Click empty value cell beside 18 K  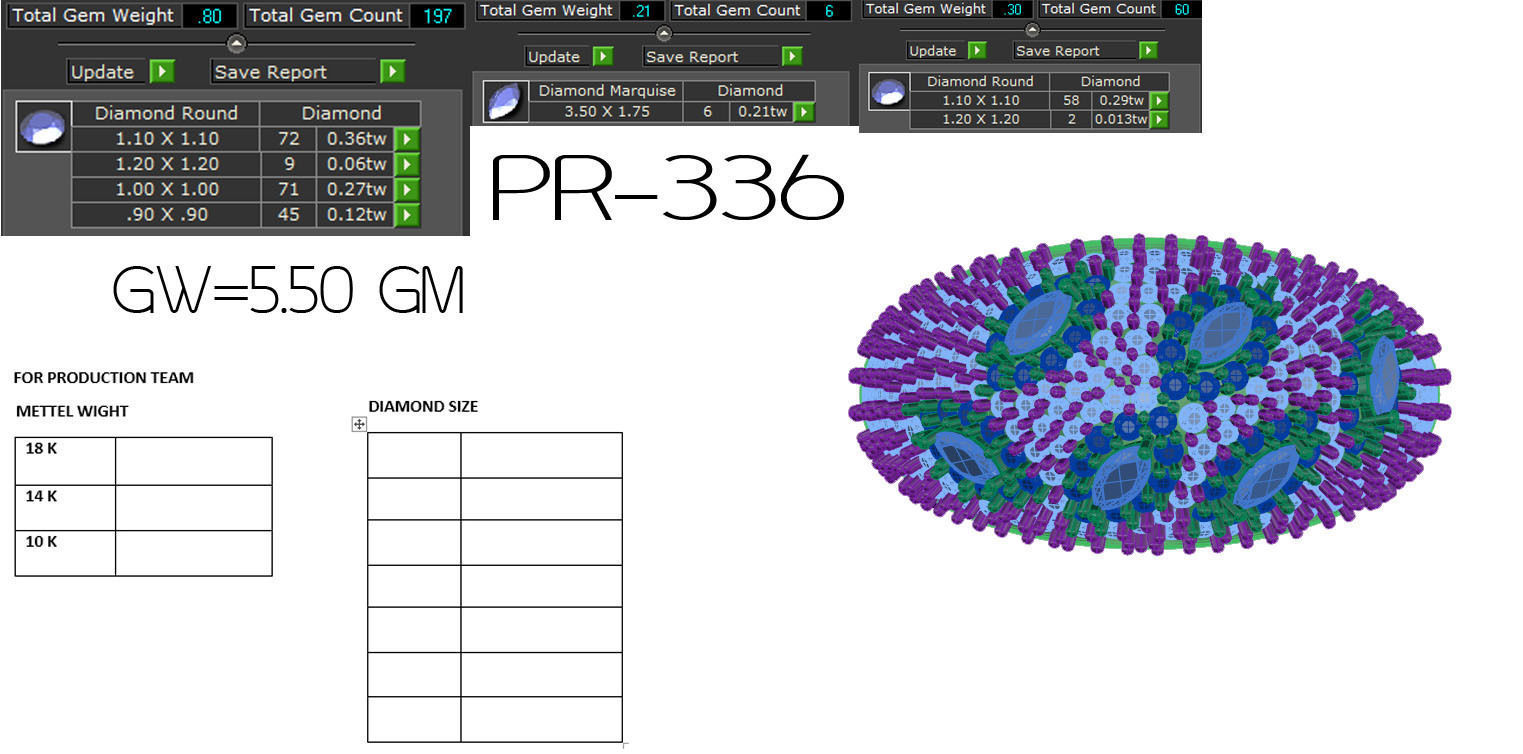(x=194, y=461)
